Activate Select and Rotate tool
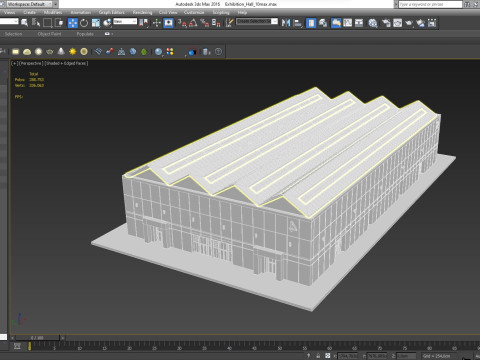This screenshot has height=360, width=480. (x=84, y=23)
